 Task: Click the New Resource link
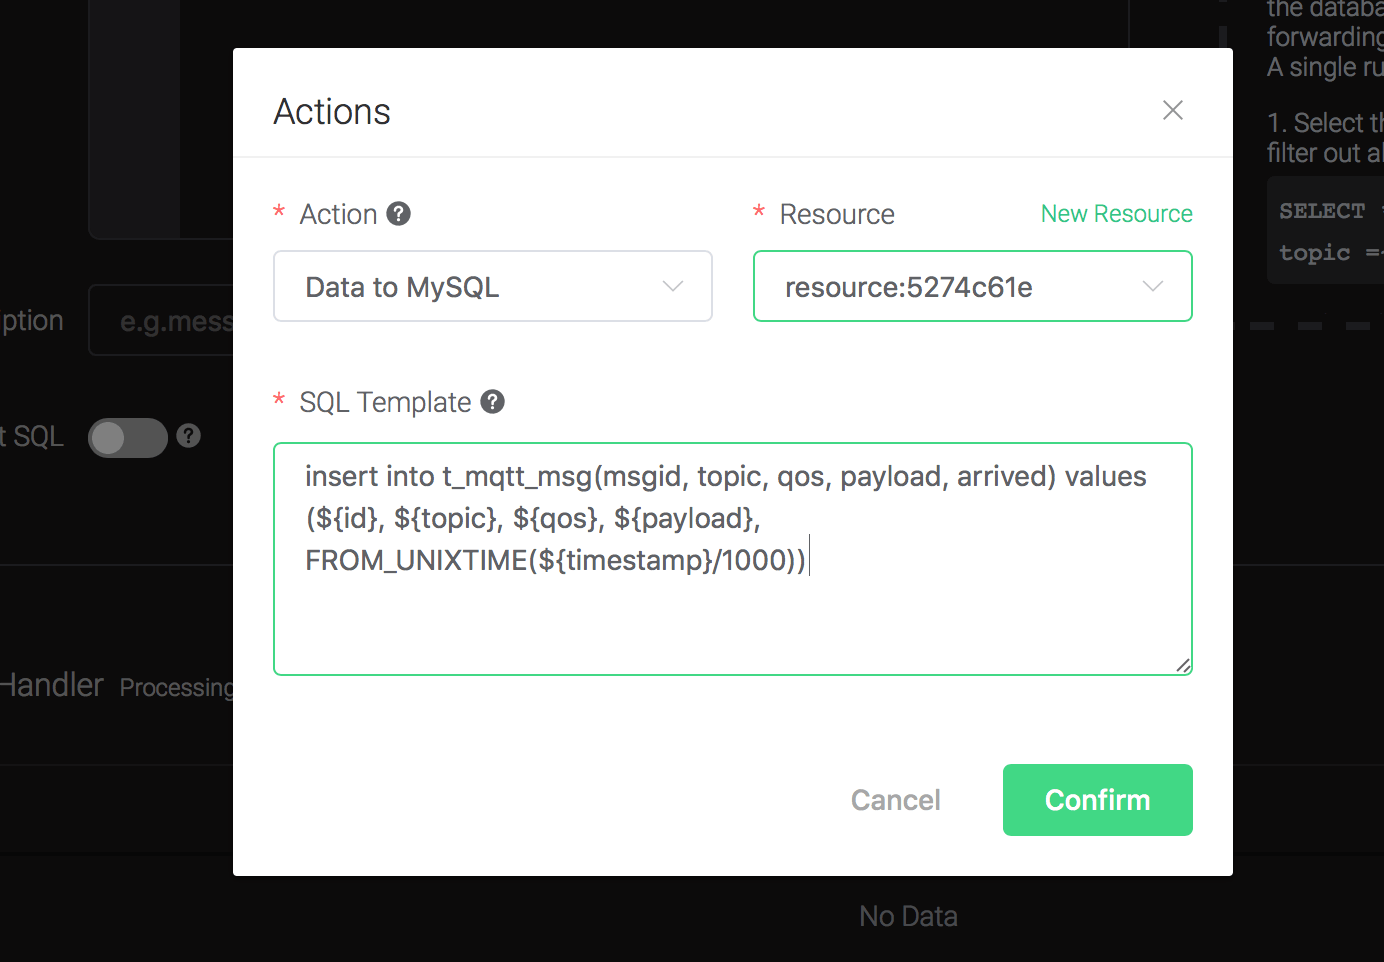[x=1116, y=214]
